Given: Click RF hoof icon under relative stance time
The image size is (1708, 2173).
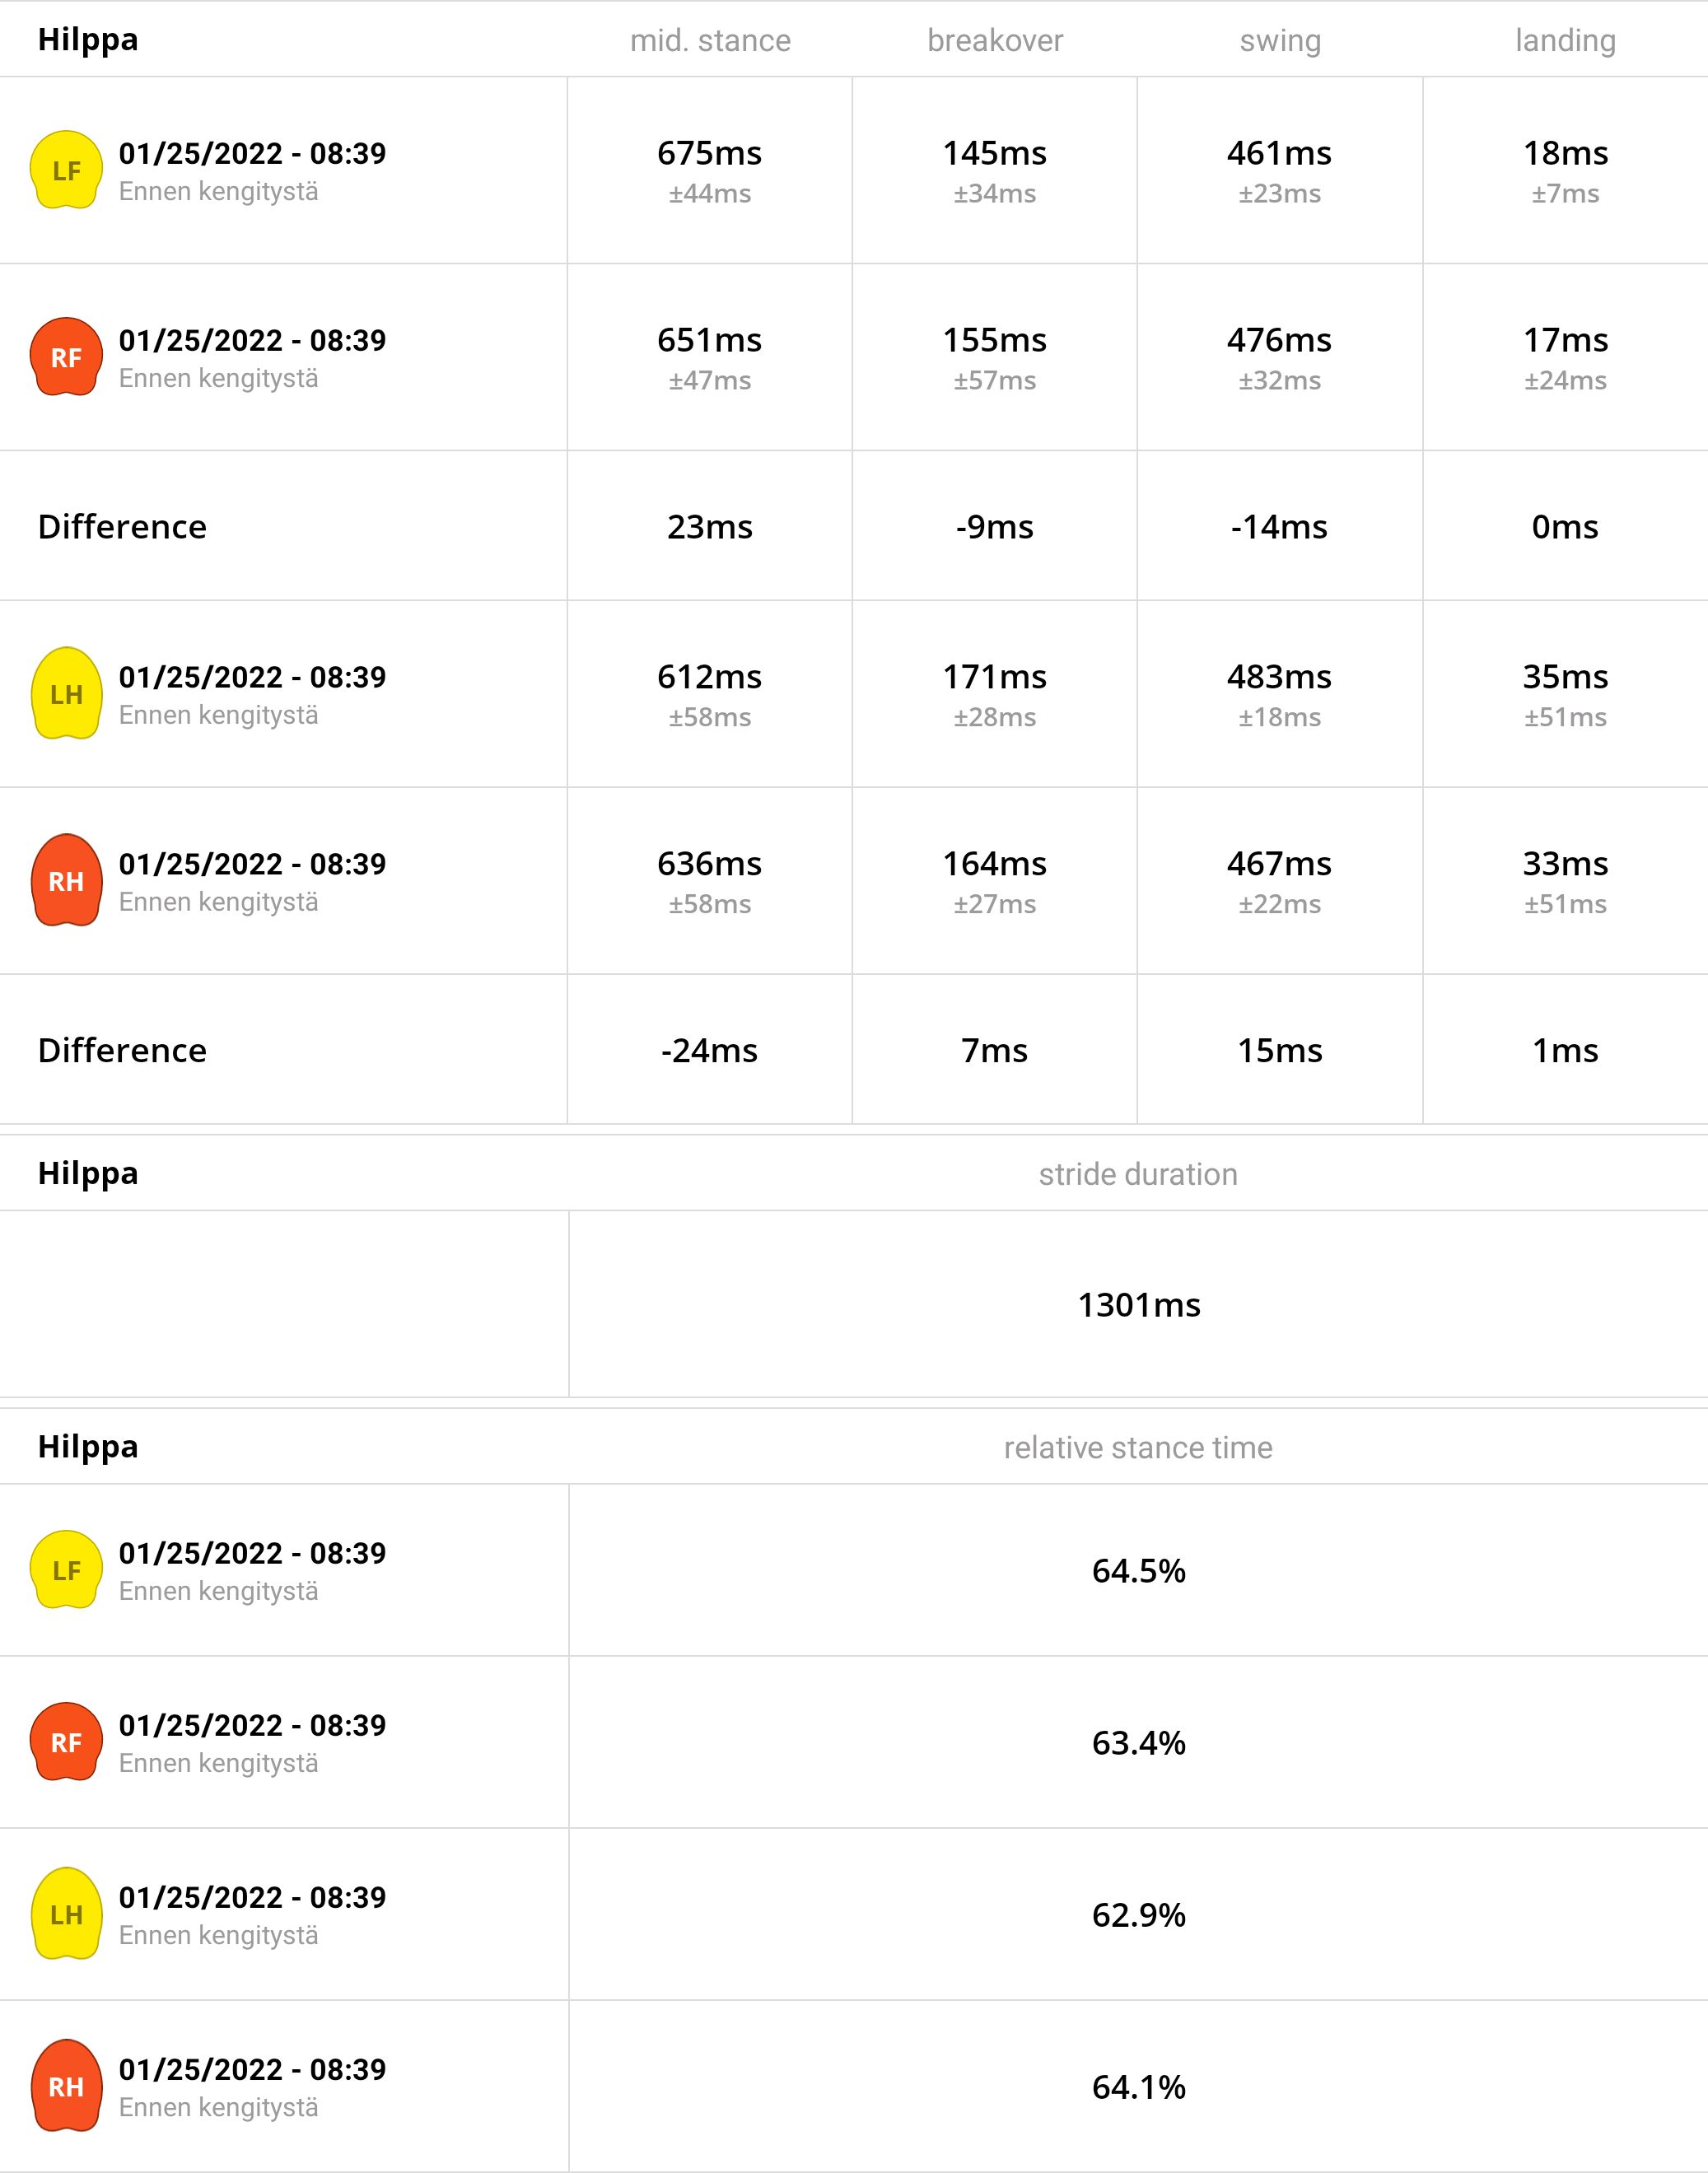Looking at the screenshot, I should point(66,1742).
